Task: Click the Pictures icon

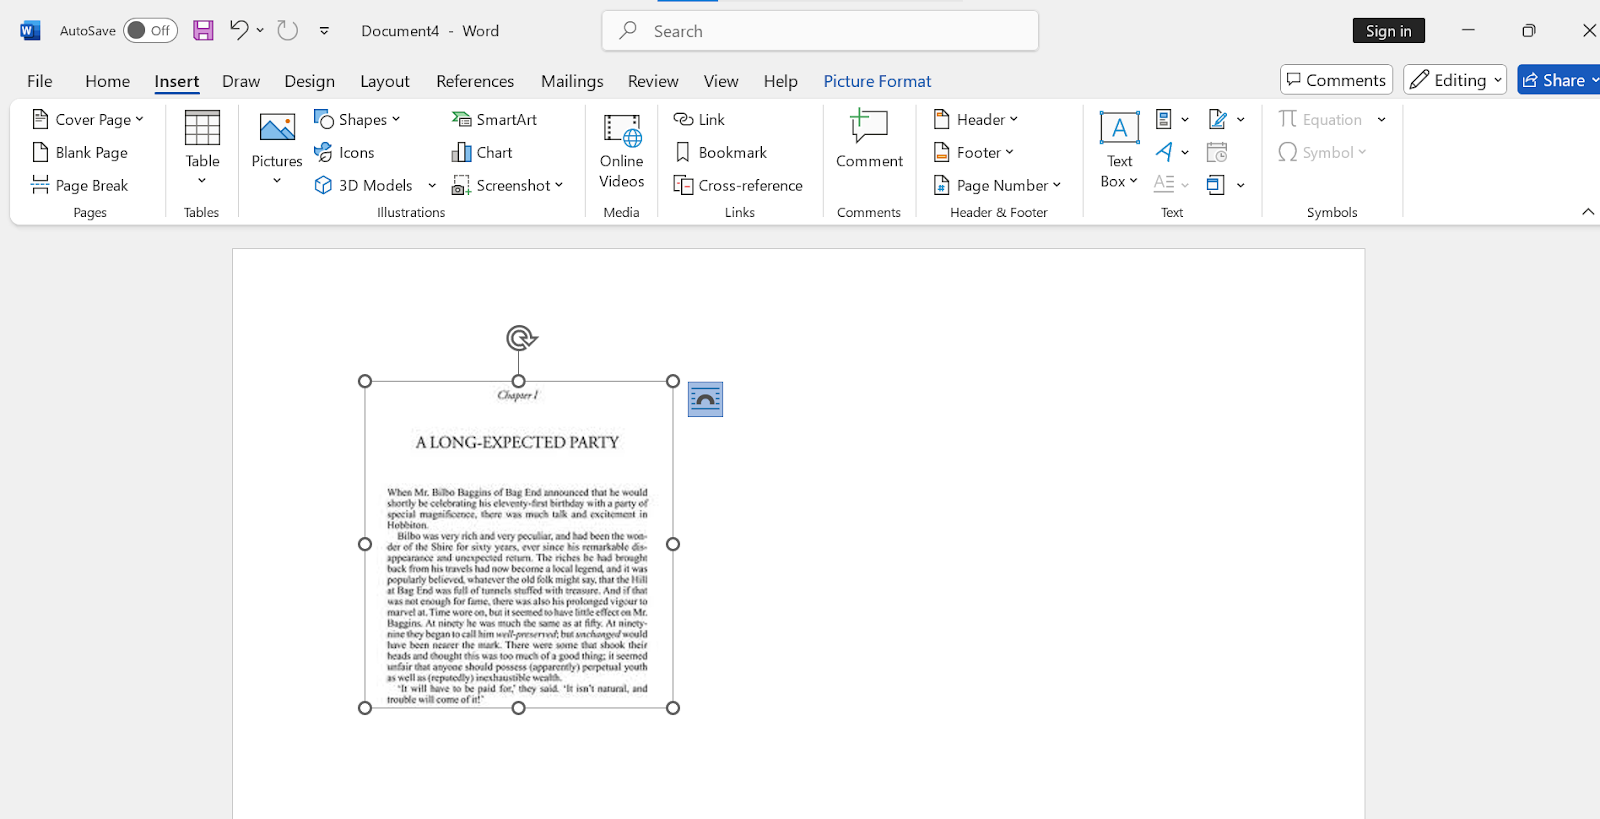Action: pyautogui.click(x=277, y=127)
